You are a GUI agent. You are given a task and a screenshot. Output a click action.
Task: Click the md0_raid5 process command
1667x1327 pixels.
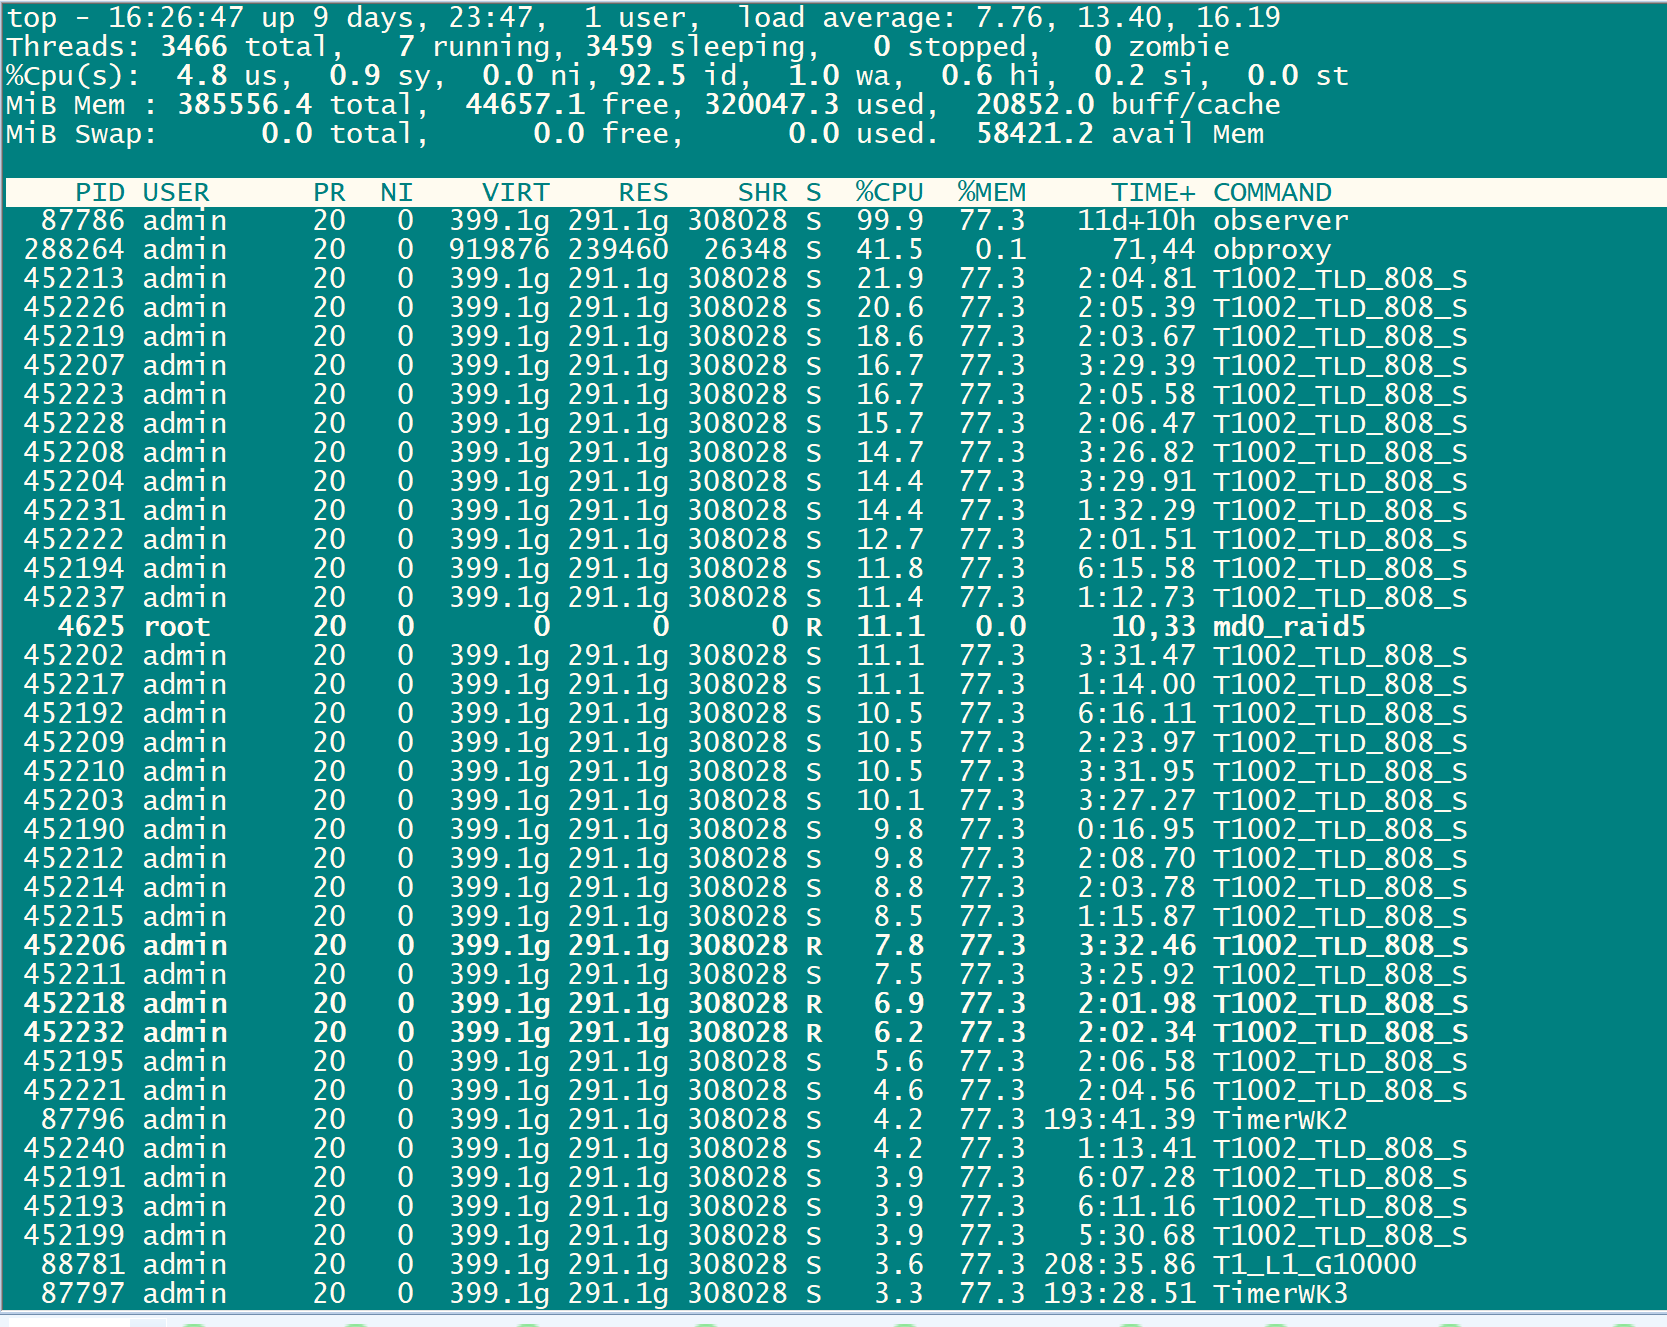1289,627
